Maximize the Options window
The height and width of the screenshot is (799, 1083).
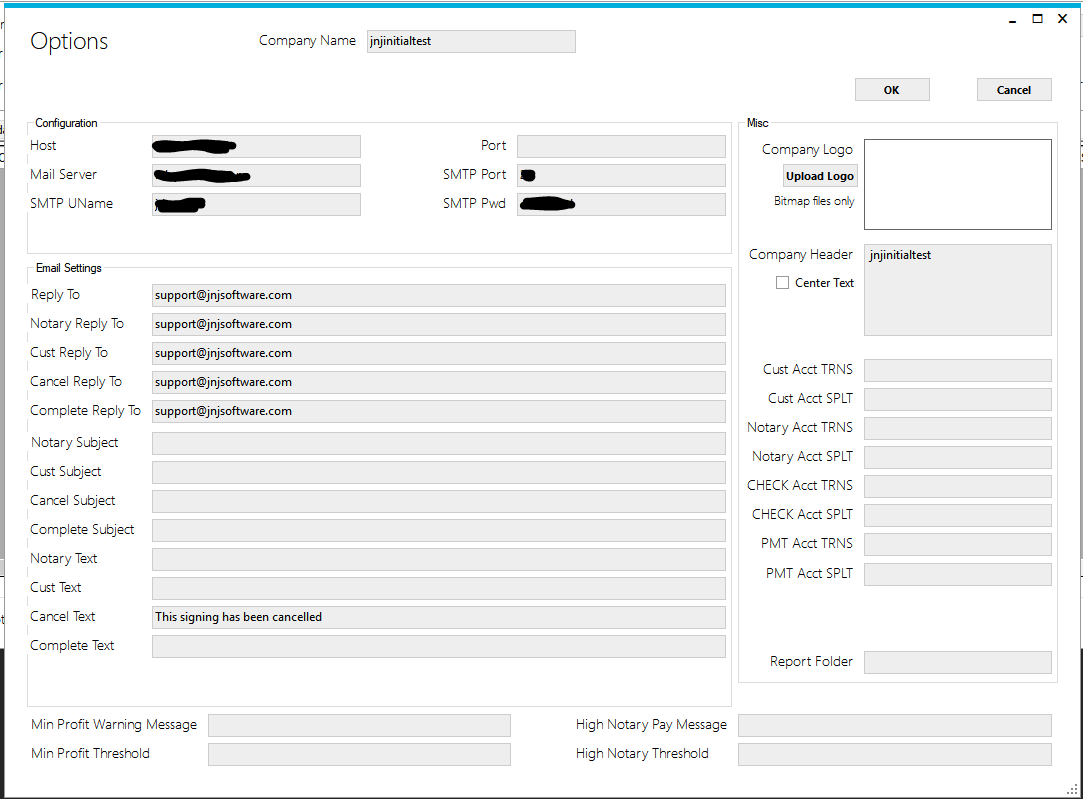[x=1037, y=19]
